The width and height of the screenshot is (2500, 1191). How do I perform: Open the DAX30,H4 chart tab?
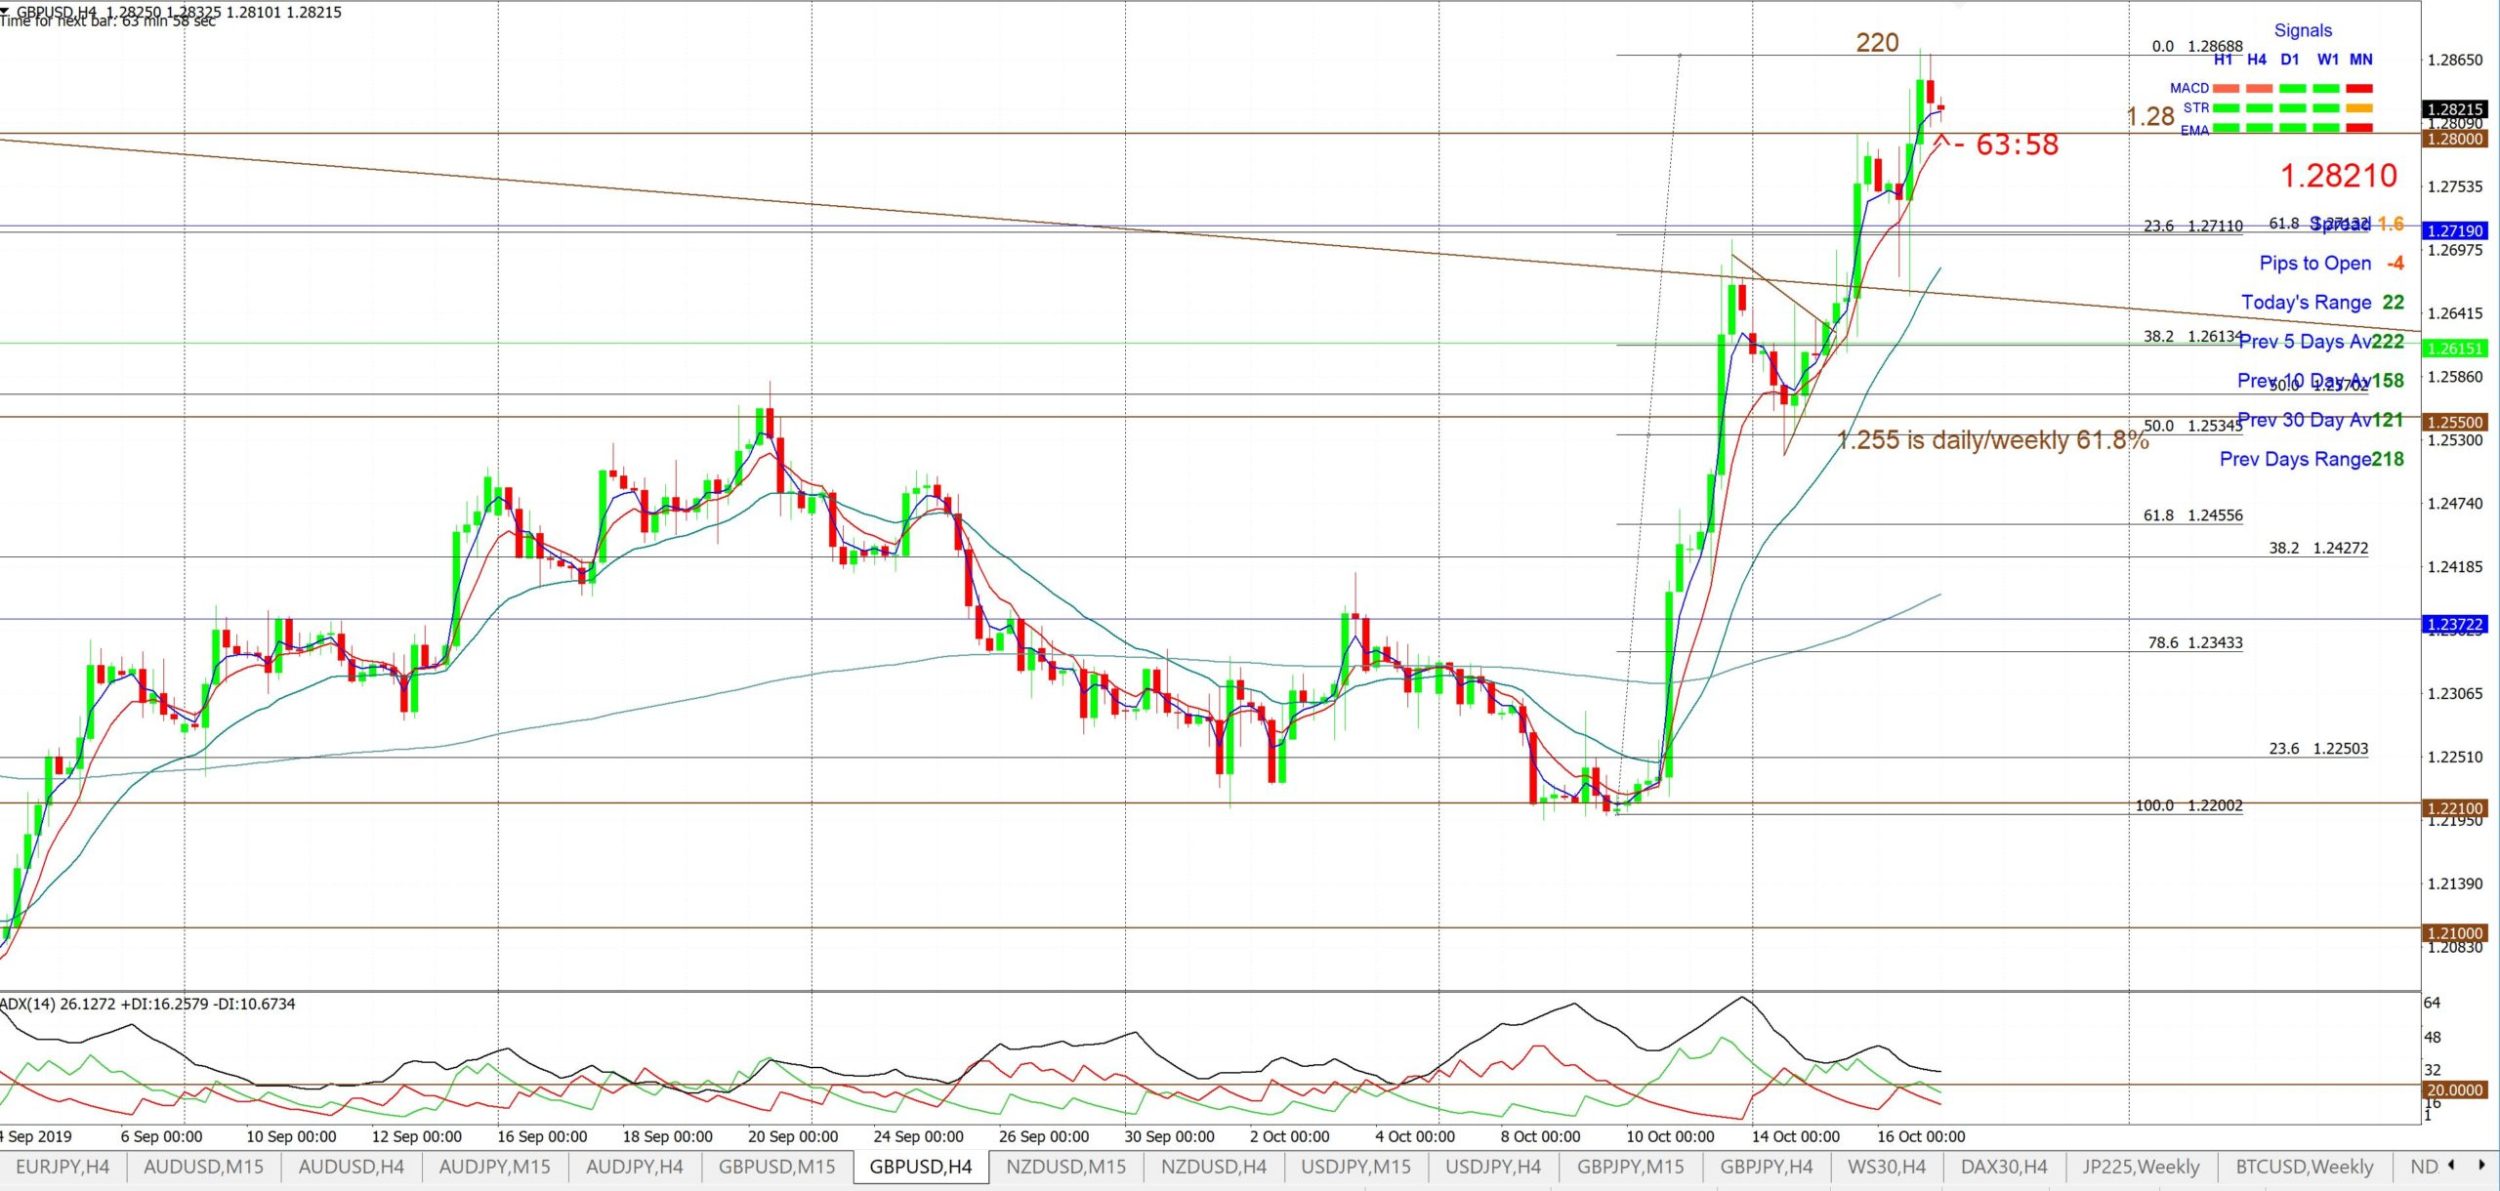click(x=2004, y=1166)
